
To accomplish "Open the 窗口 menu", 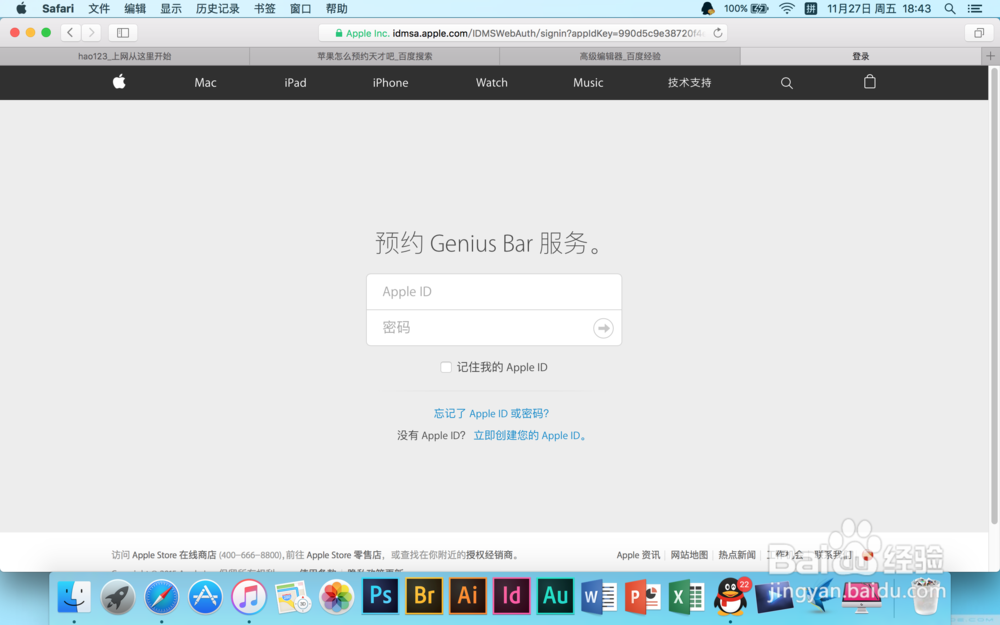I will pos(300,8).
